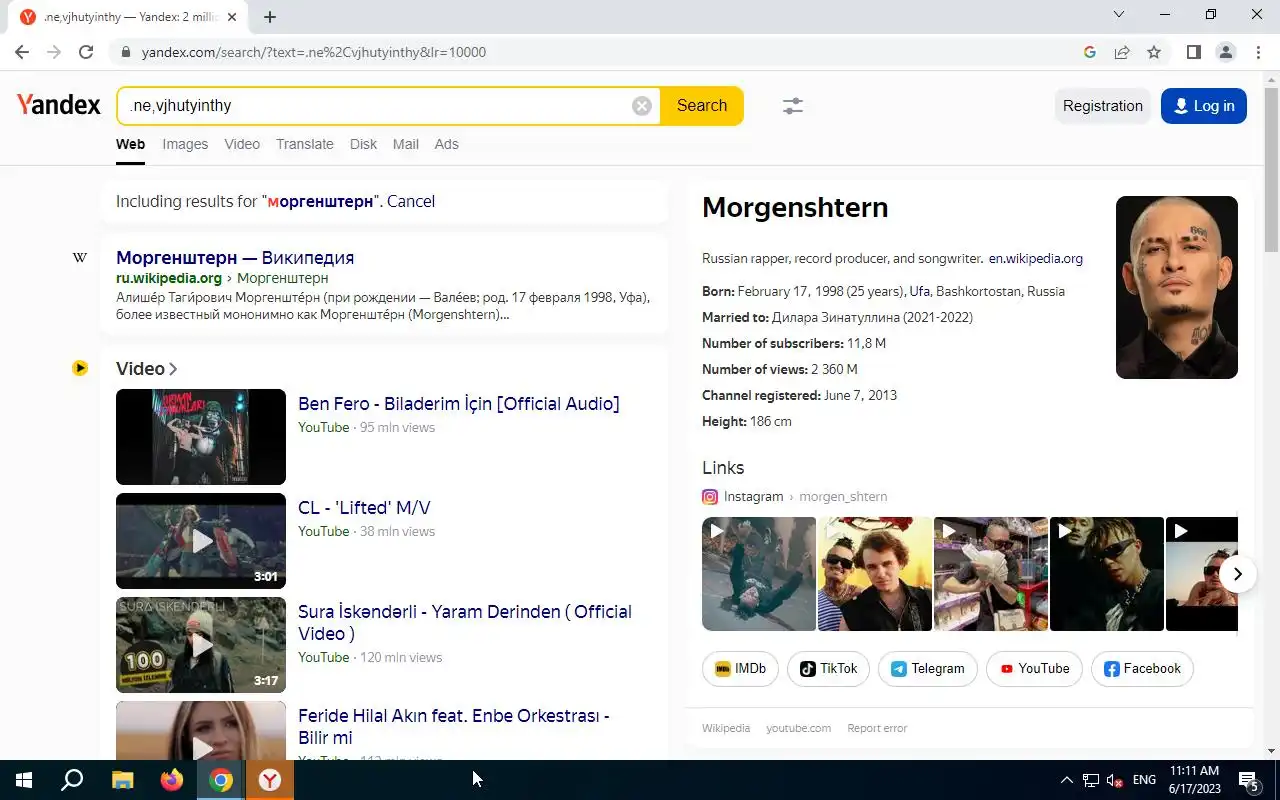This screenshot has width=1280, height=800.
Task: Show next Instagram thumbnails arrow
Action: [x=1238, y=574]
